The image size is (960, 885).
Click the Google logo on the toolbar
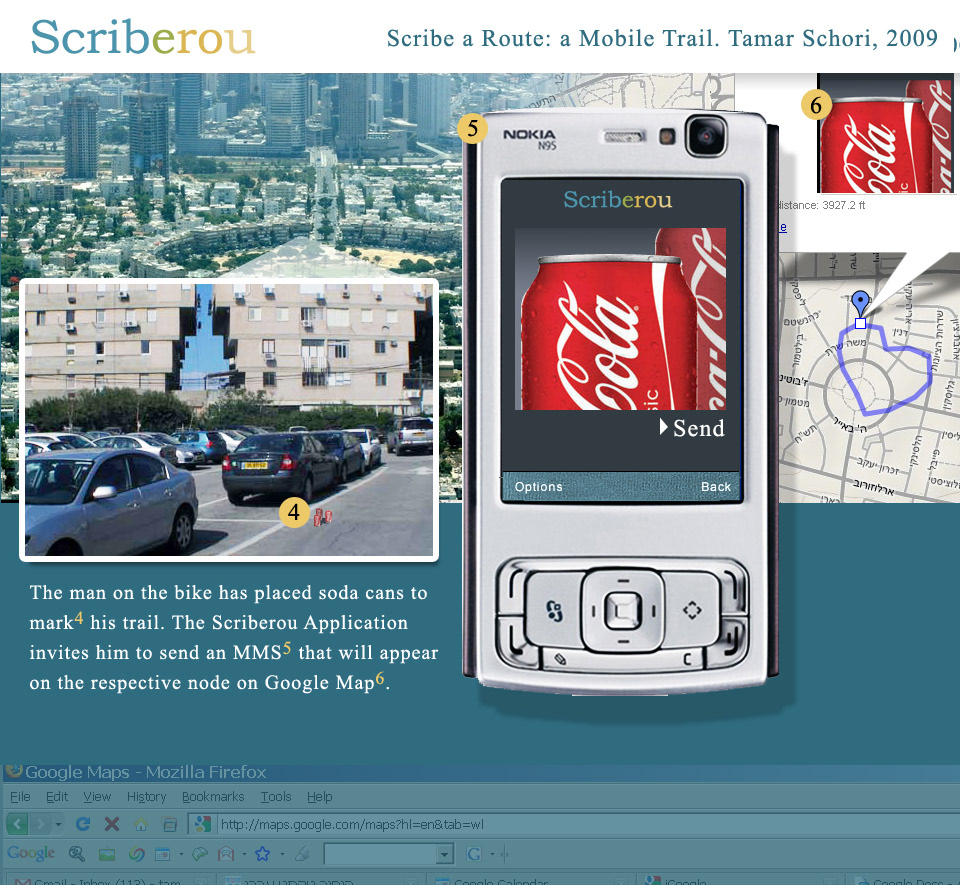[31, 853]
